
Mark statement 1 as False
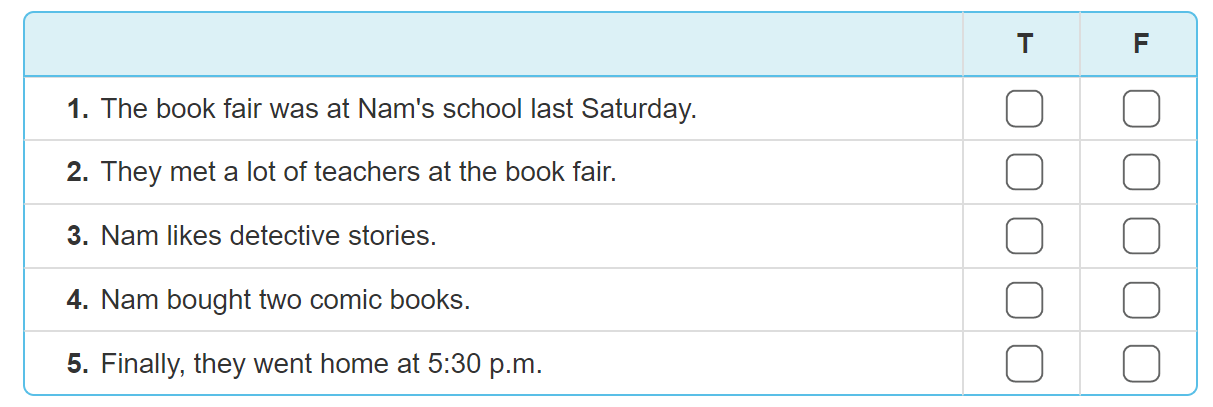point(1141,109)
